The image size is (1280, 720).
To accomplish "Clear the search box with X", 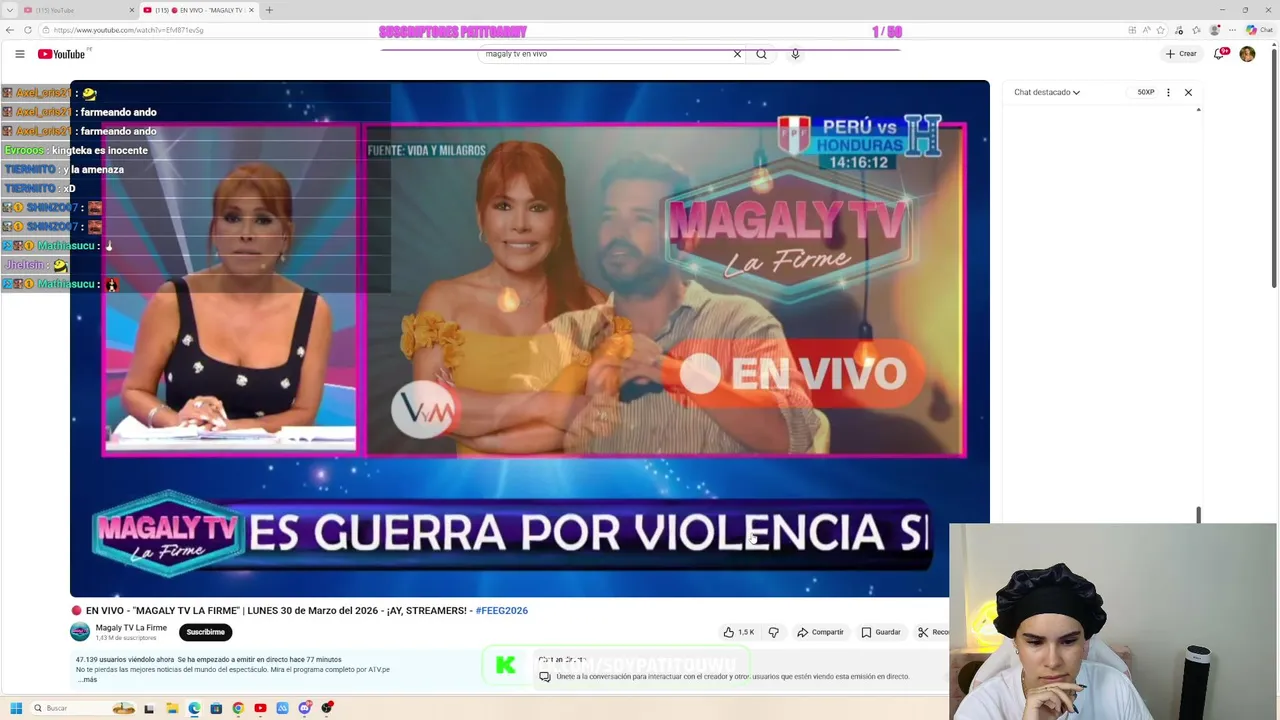I will coord(737,54).
